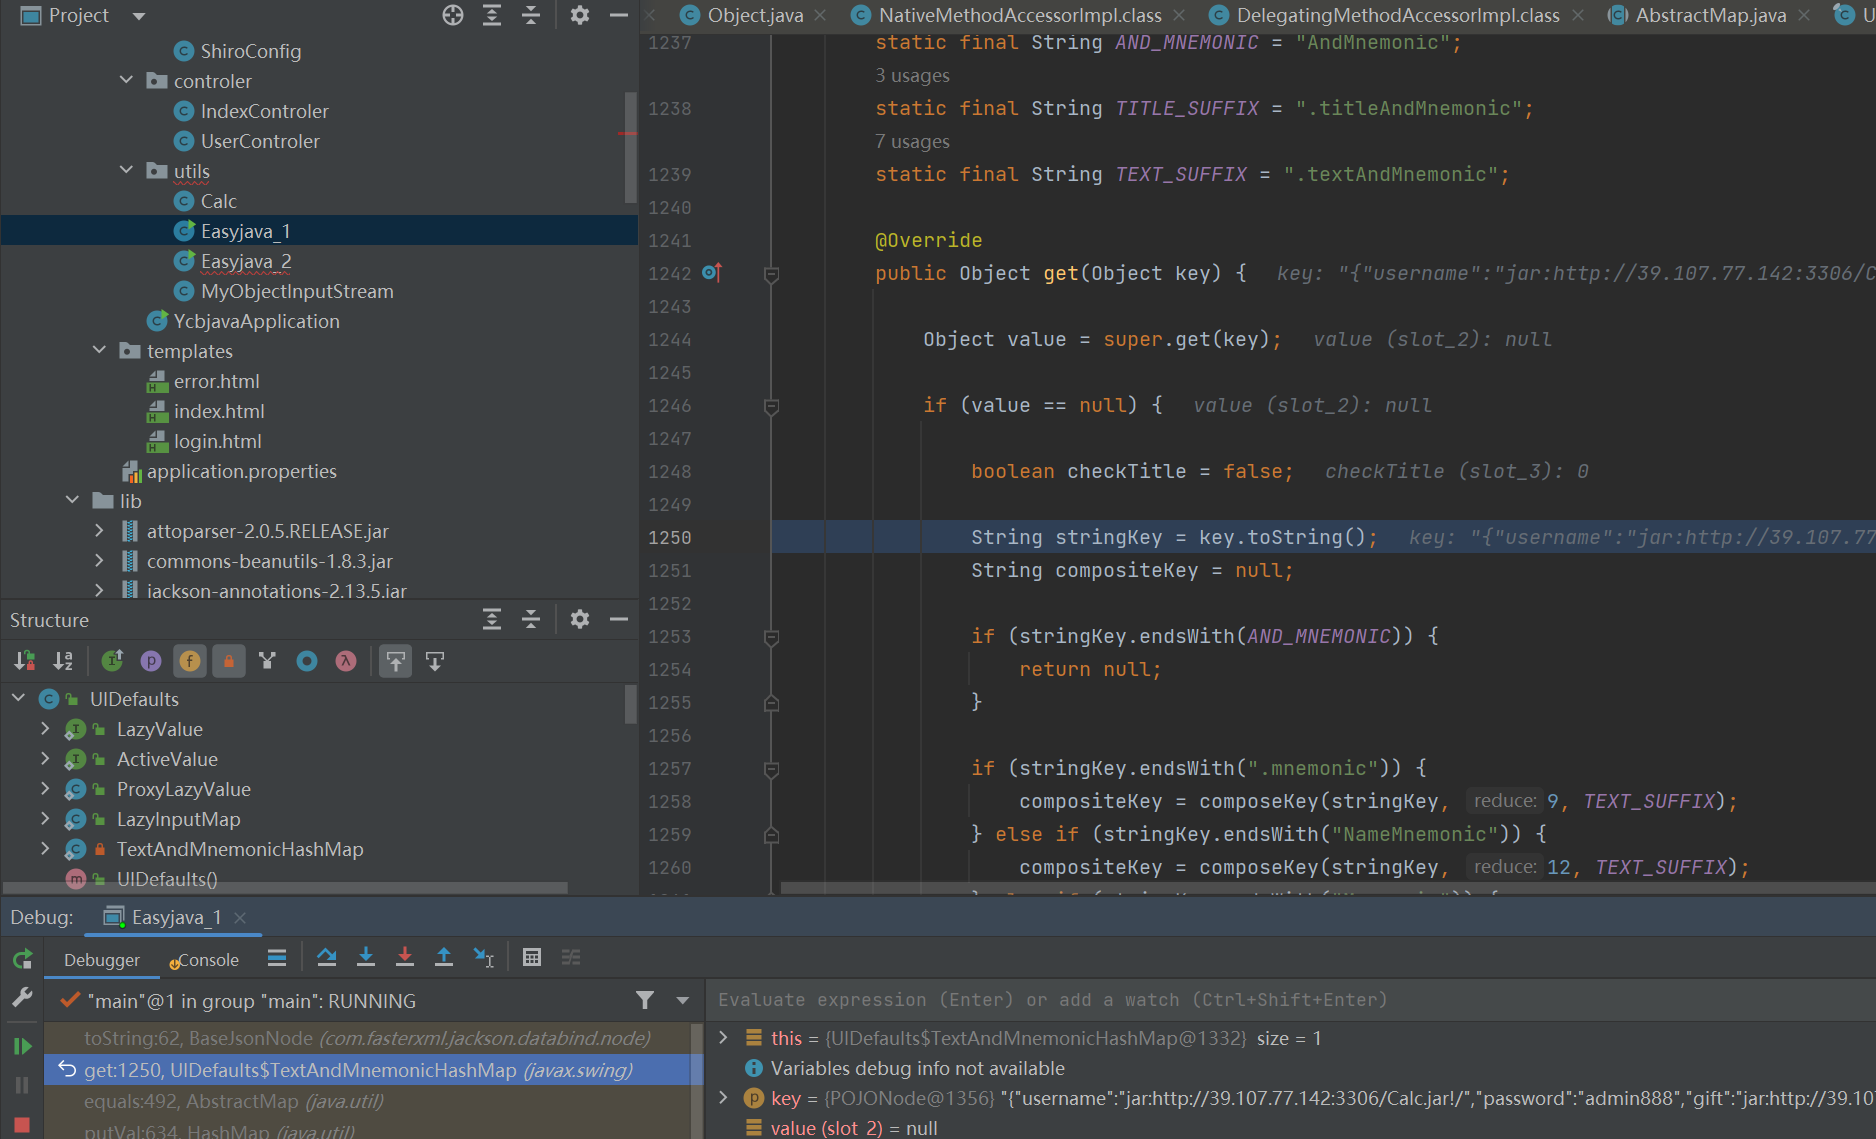Screen dimensions: 1876x1139
Task: Open Structure panel settings gear
Action: click(x=580, y=619)
